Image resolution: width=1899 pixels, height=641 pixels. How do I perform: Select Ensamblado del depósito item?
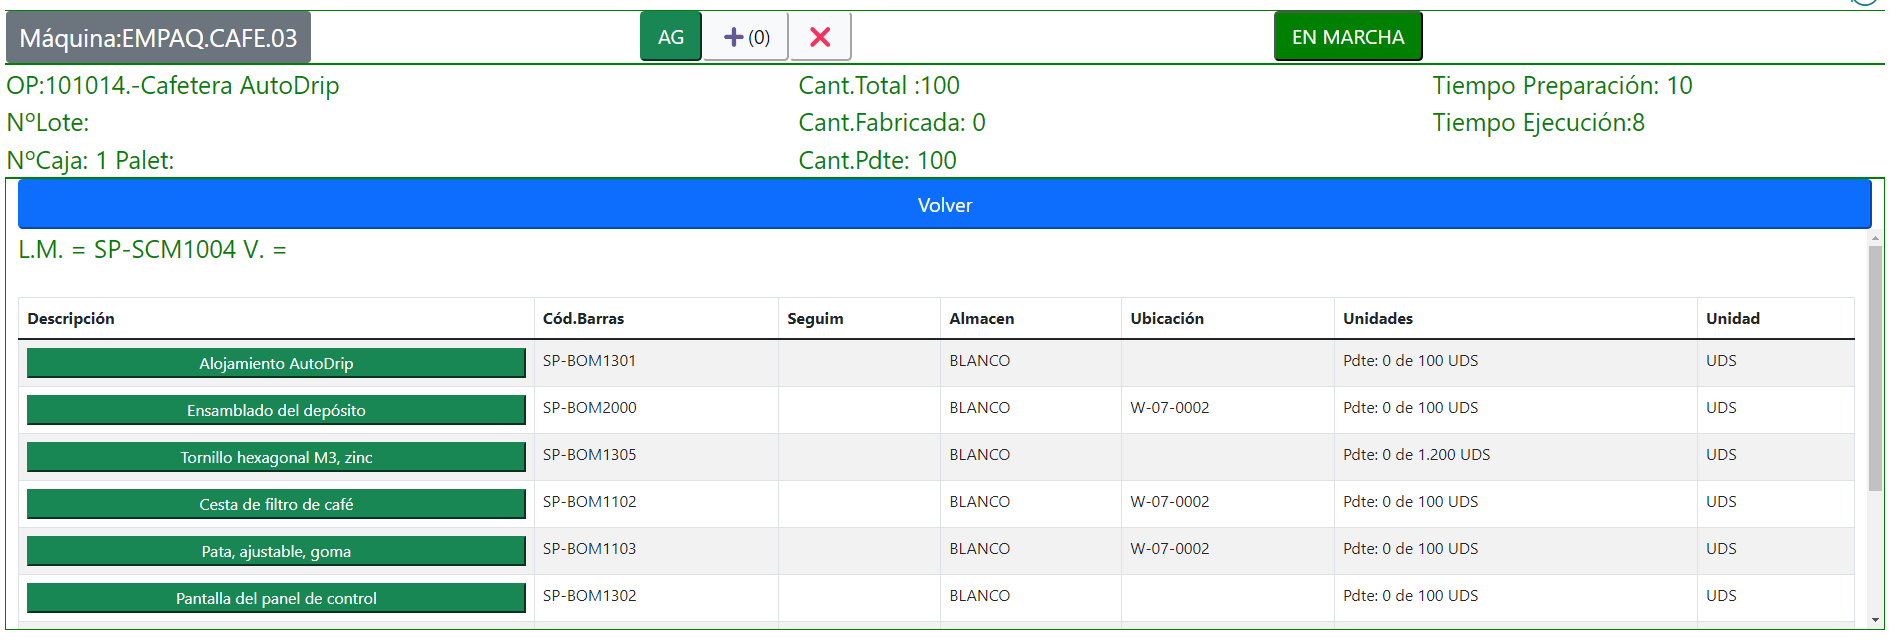tap(276, 410)
